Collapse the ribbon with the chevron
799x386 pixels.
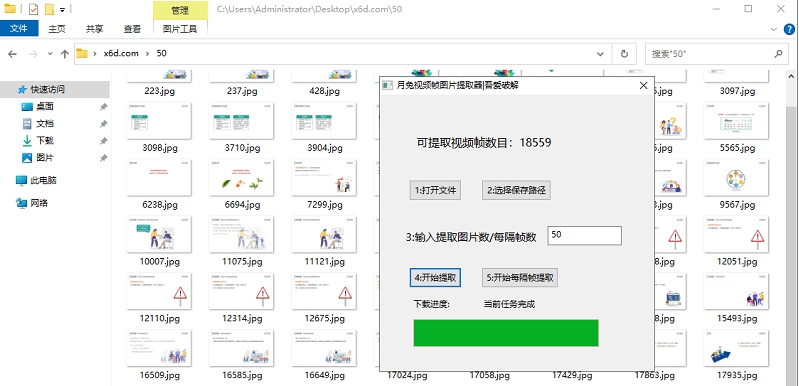pos(774,29)
